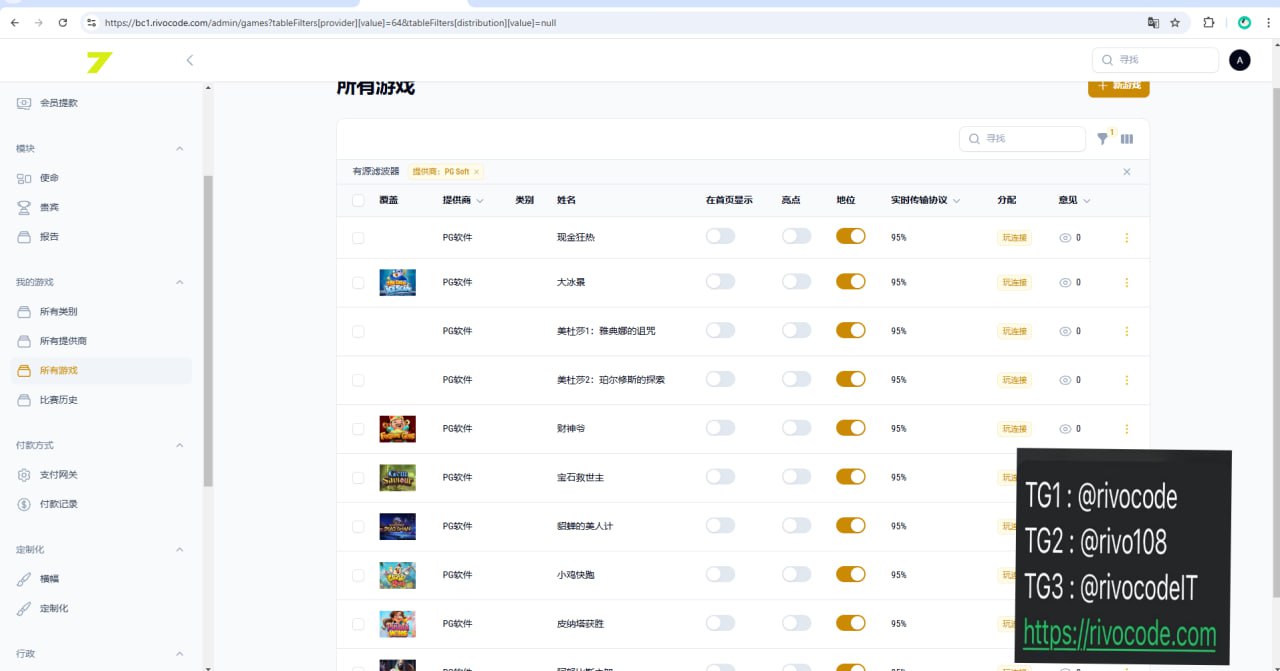Click 玩连接 badge for 美杜莎1

point(1014,331)
